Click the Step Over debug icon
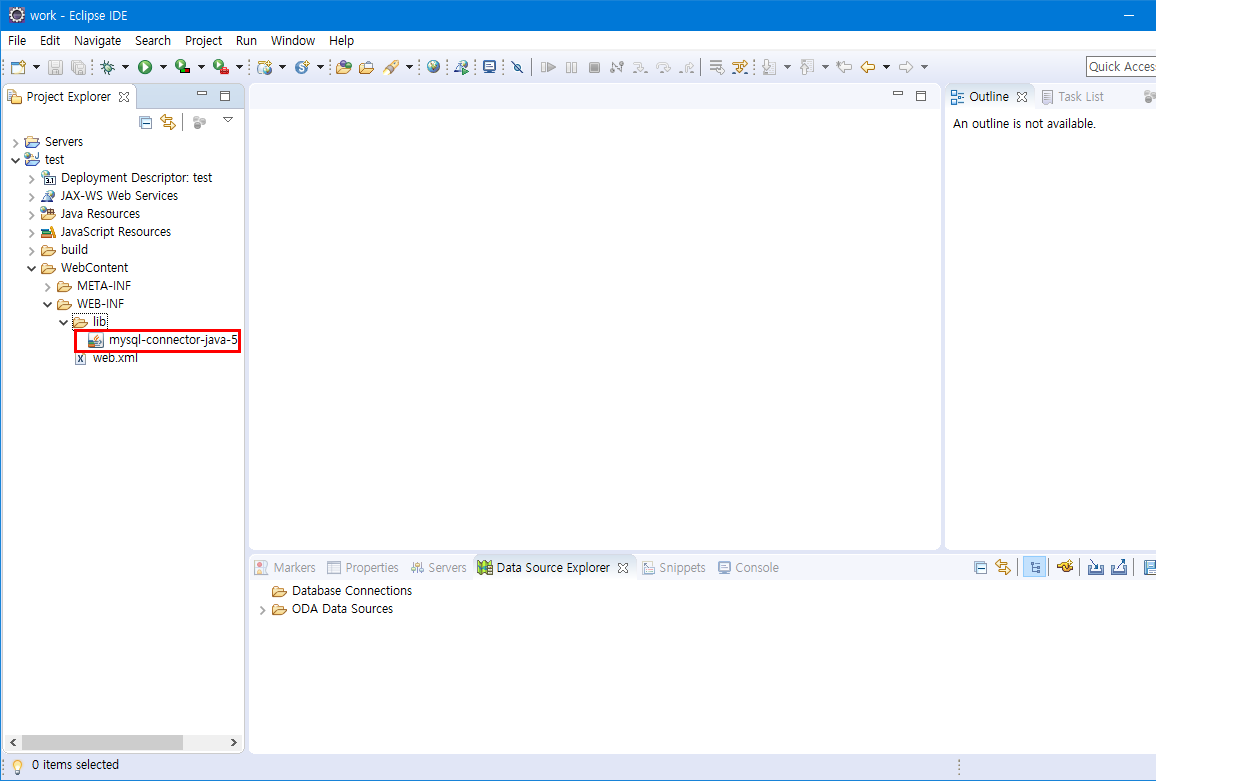1244x781 pixels. (663, 67)
